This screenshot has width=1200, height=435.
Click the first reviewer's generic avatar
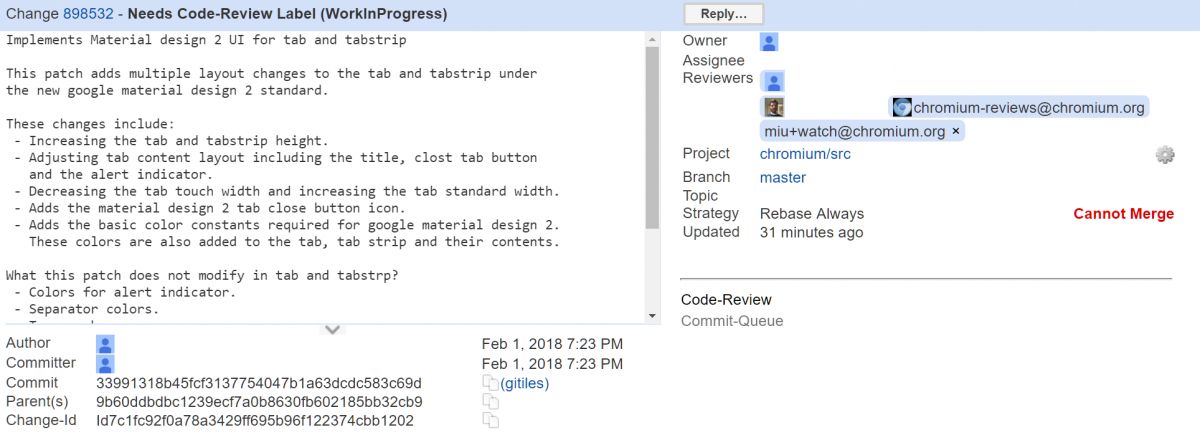(x=773, y=81)
